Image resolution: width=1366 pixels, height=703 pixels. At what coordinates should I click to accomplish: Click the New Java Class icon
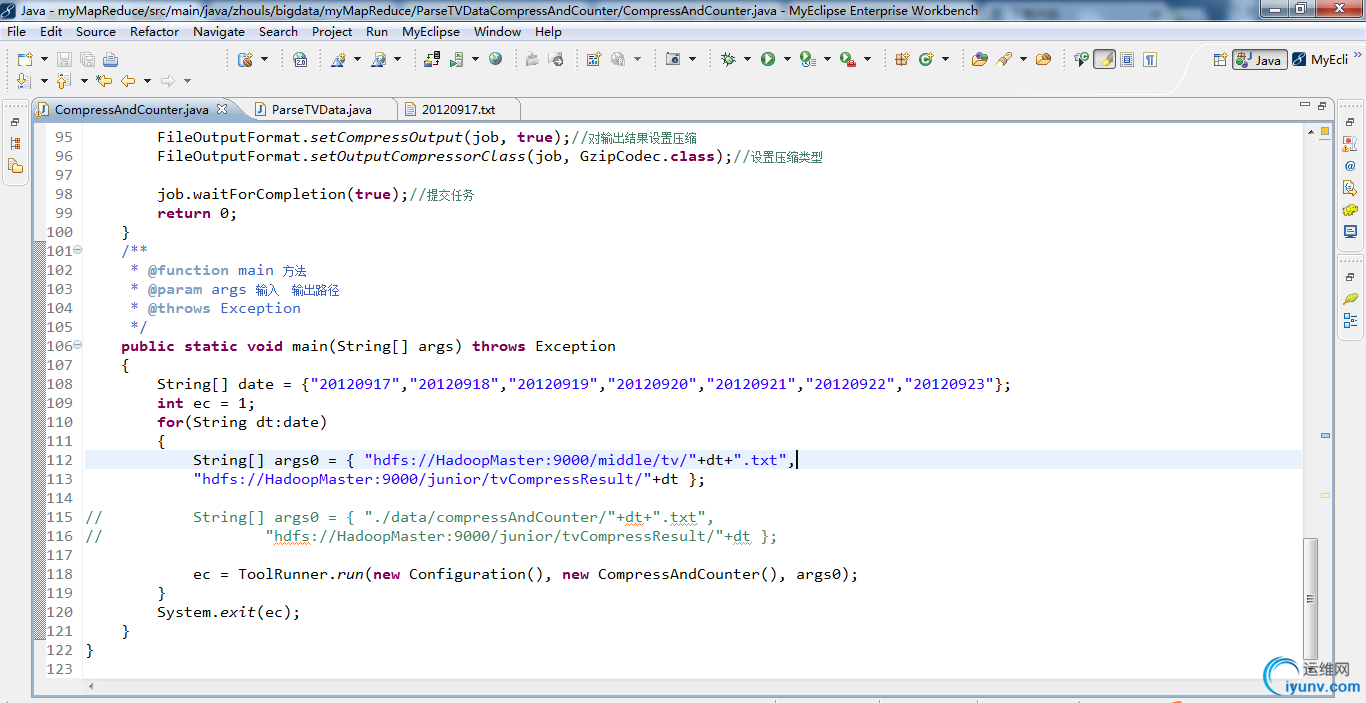[x=926, y=59]
